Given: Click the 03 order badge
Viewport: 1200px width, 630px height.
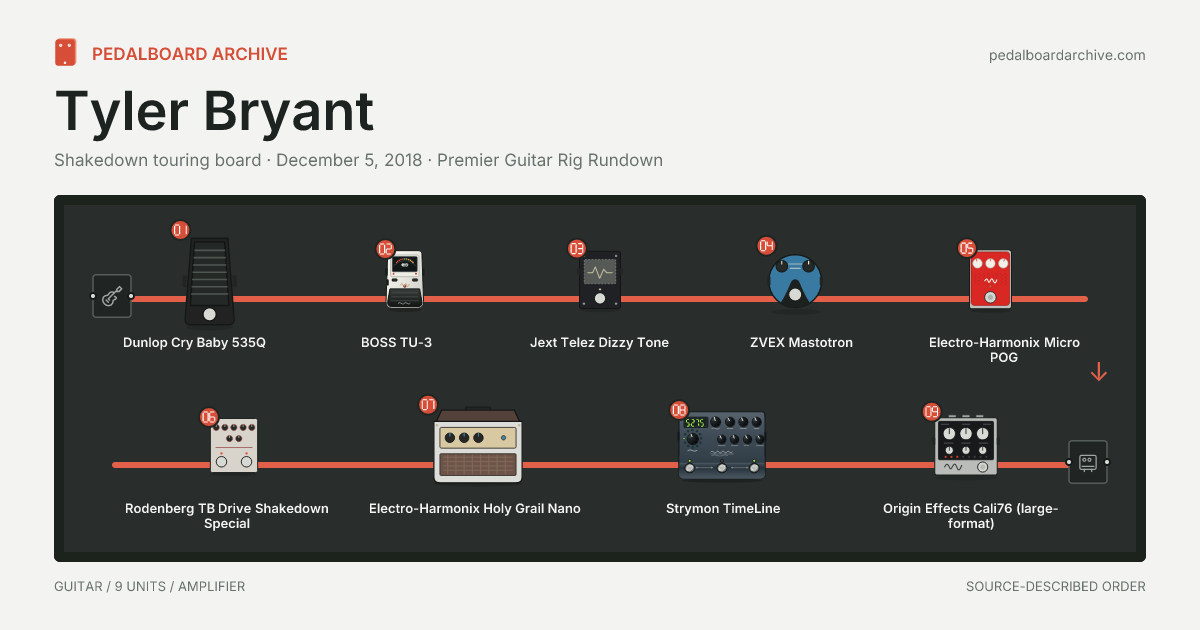Looking at the screenshot, I should coord(577,248).
